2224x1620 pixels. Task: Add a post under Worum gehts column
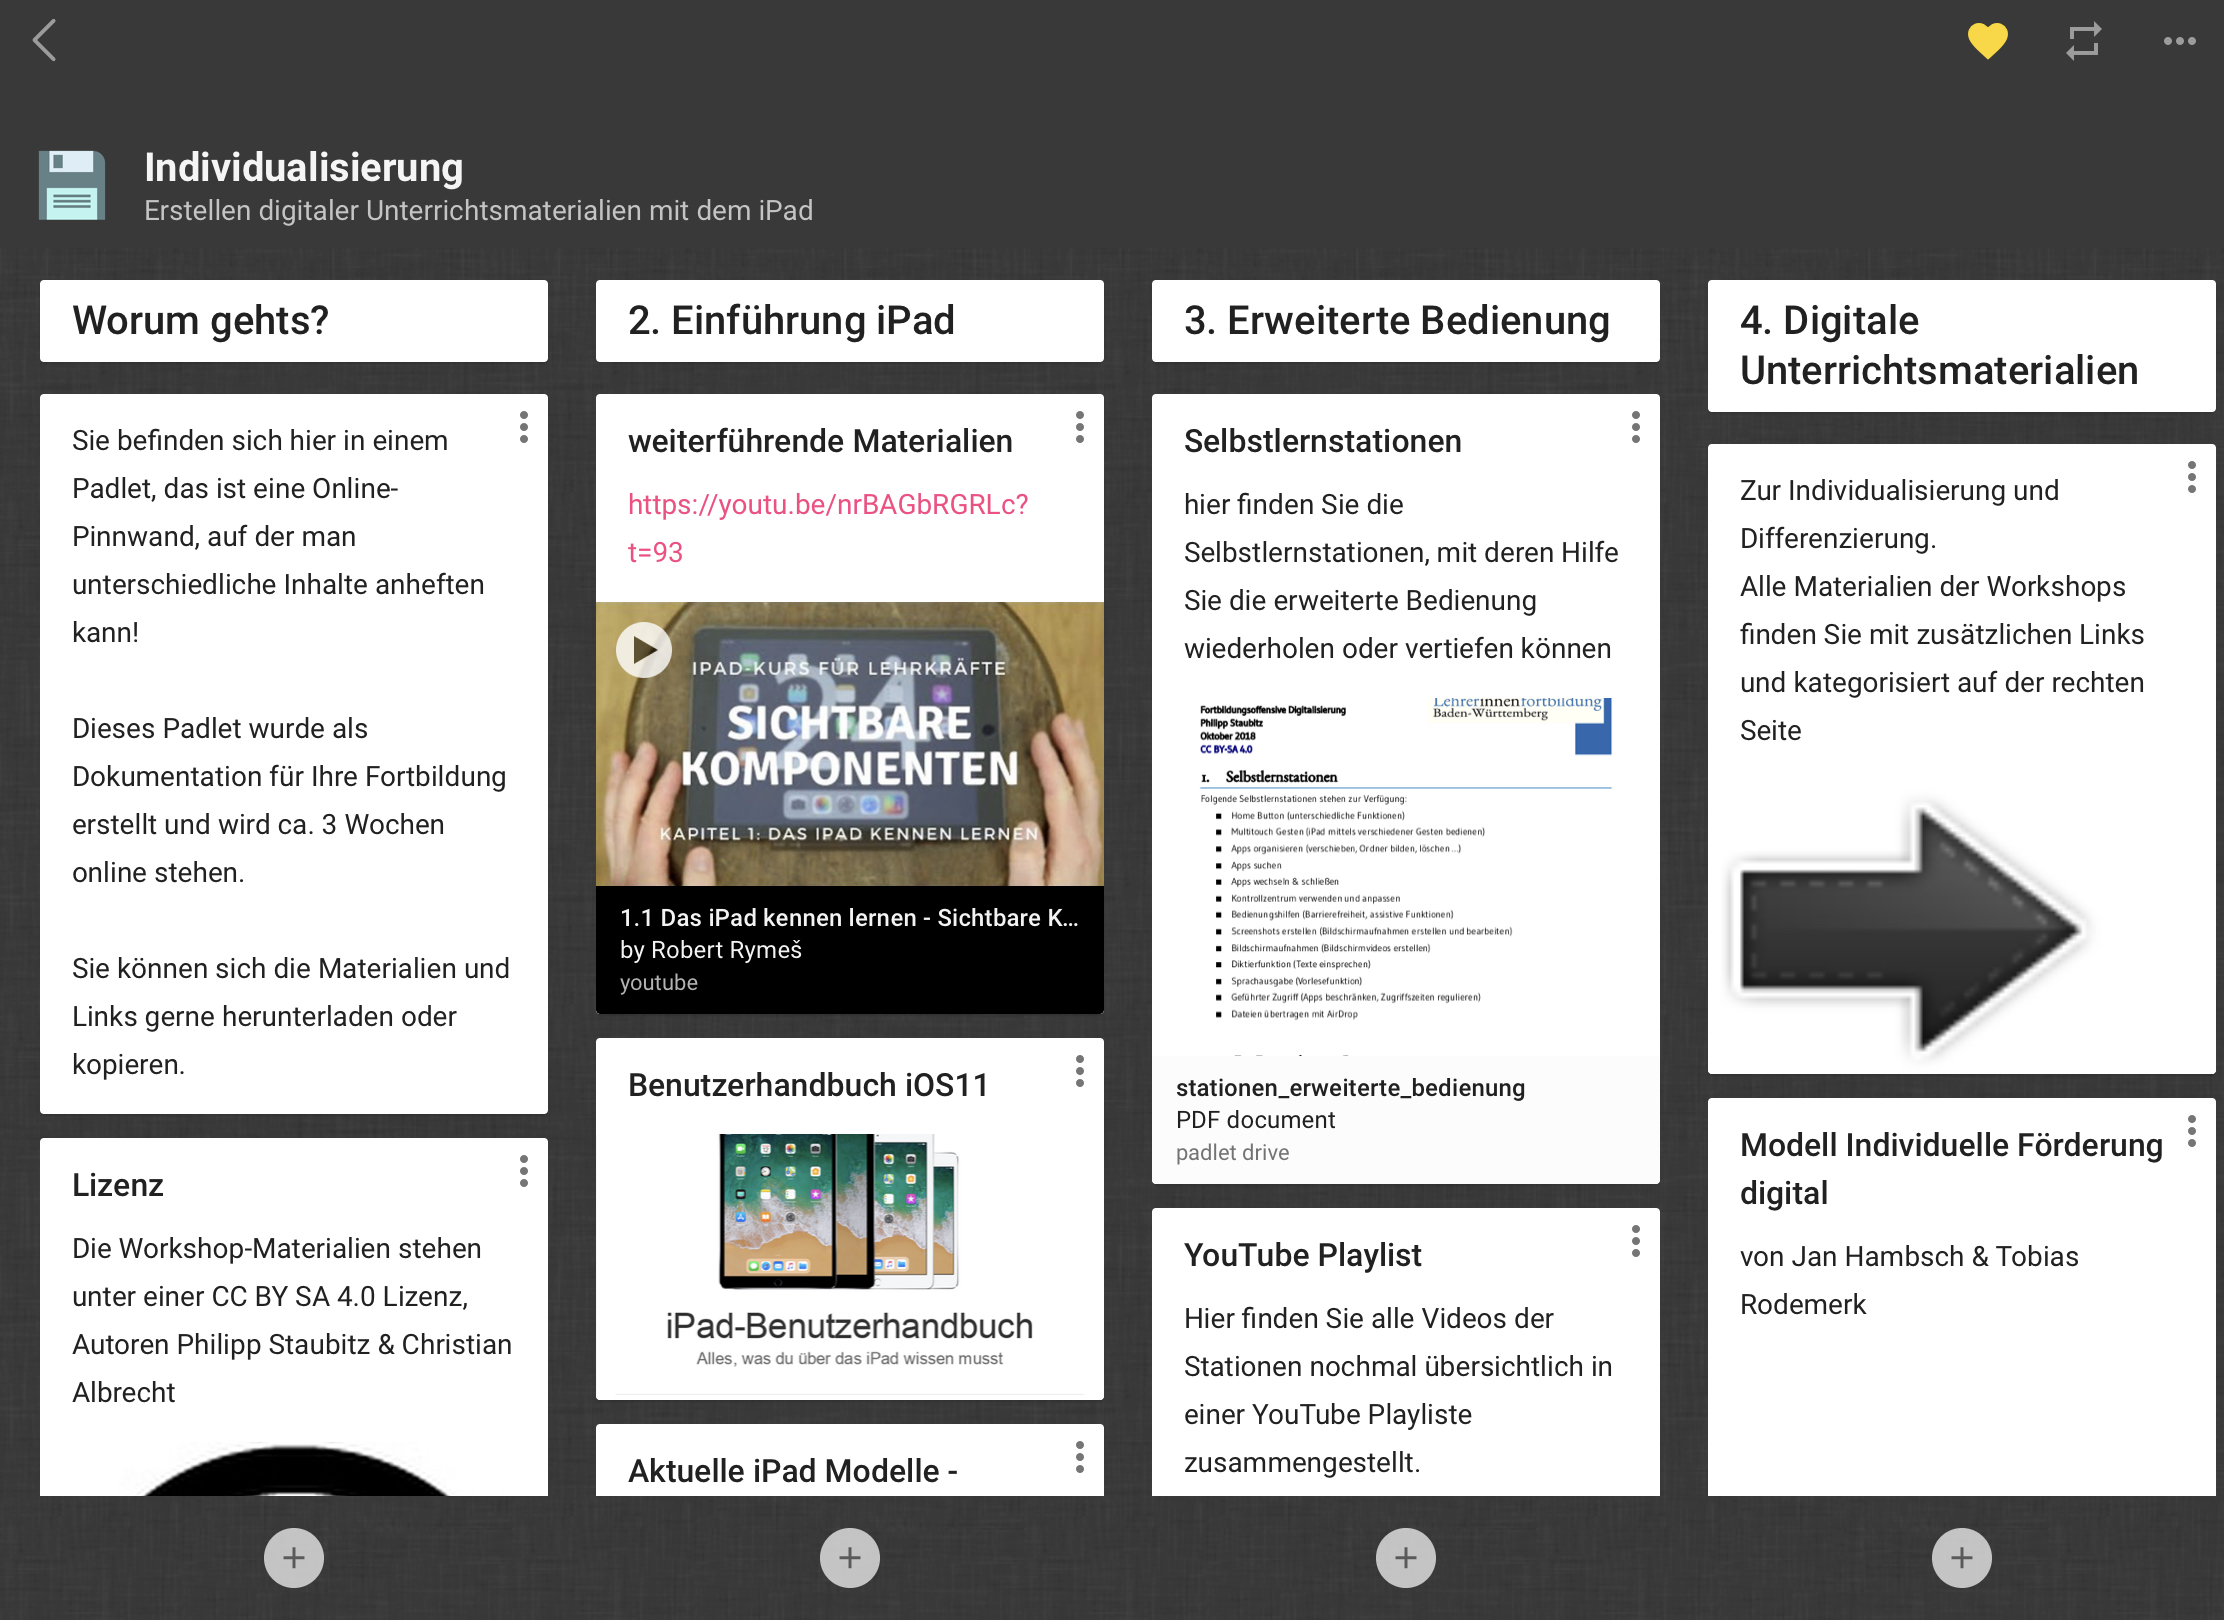click(294, 1557)
